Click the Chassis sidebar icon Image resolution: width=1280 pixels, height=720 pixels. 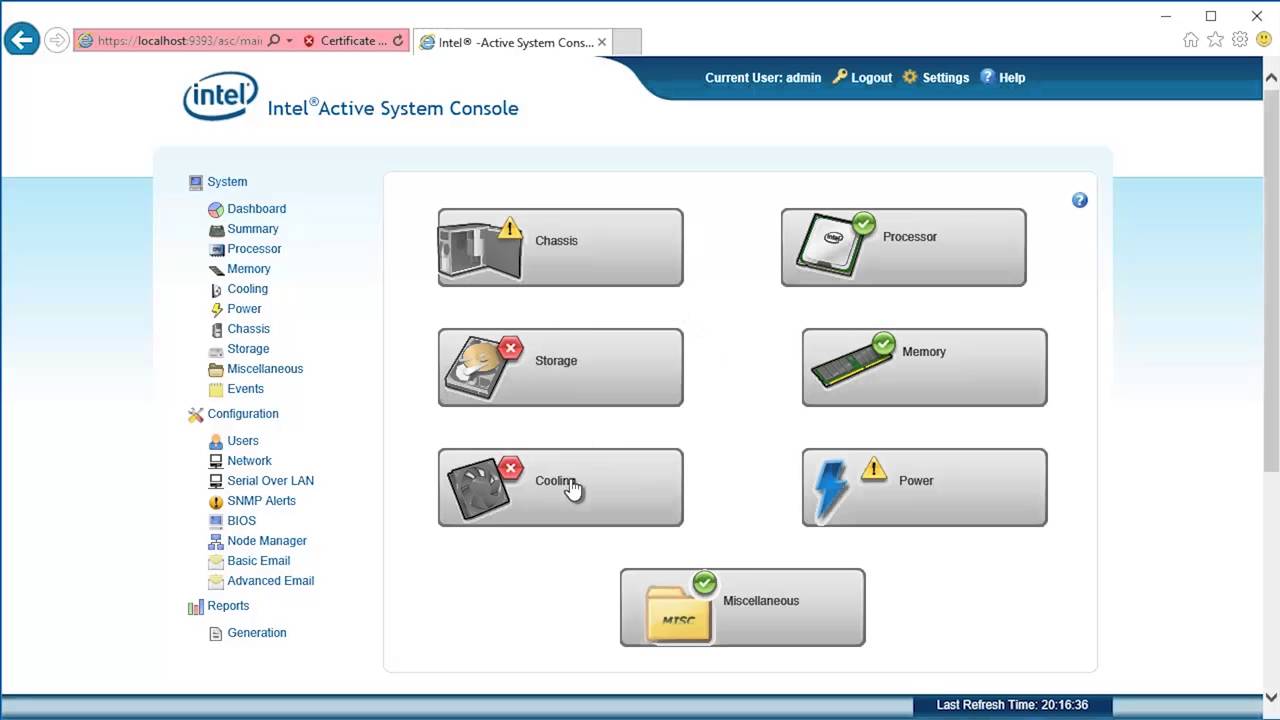coord(216,329)
